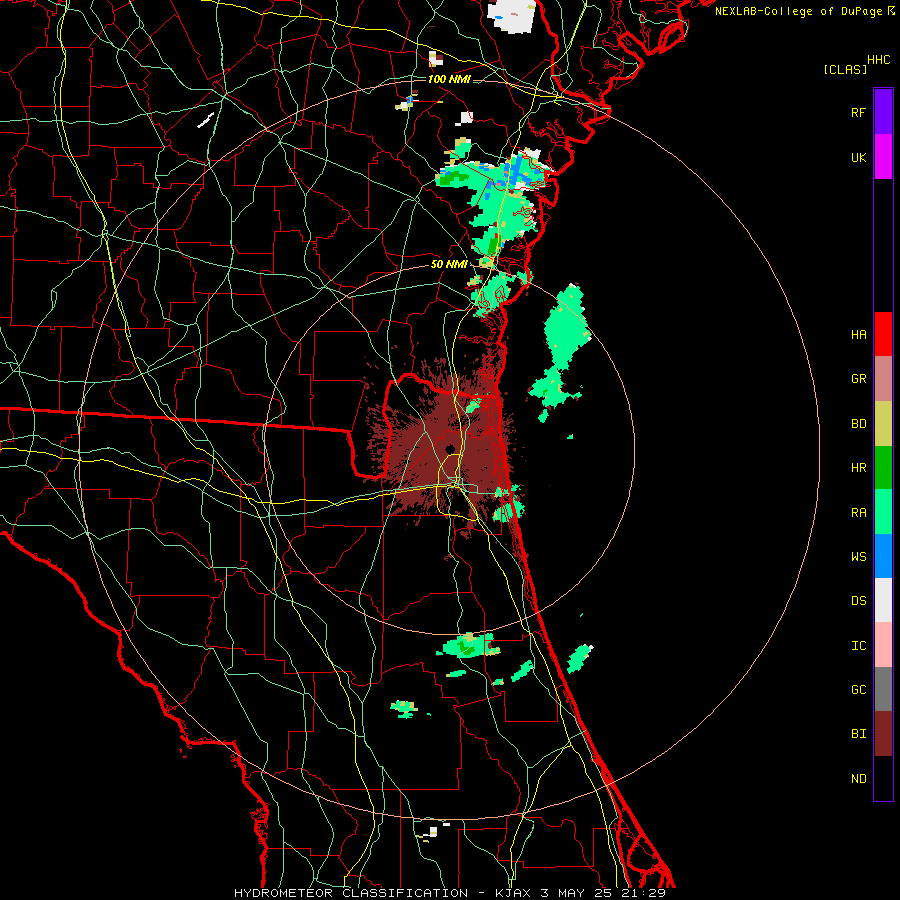Click the BI brown legend swatch
The width and height of the screenshot is (900, 900).
[883, 734]
